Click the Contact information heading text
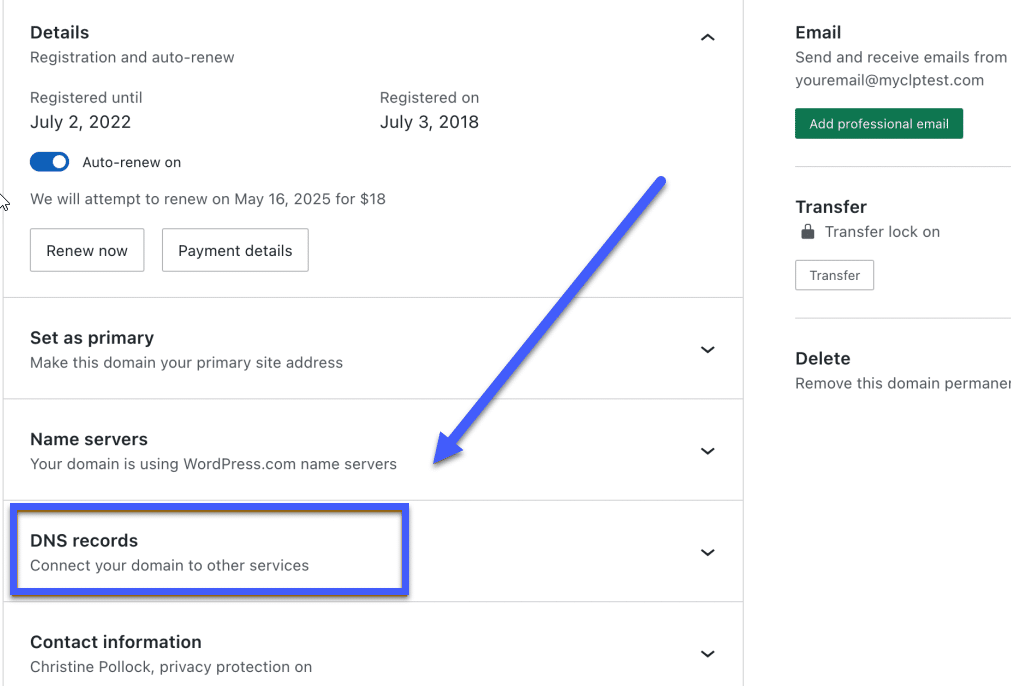Image resolution: width=1011 pixels, height=686 pixels. coord(116,642)
